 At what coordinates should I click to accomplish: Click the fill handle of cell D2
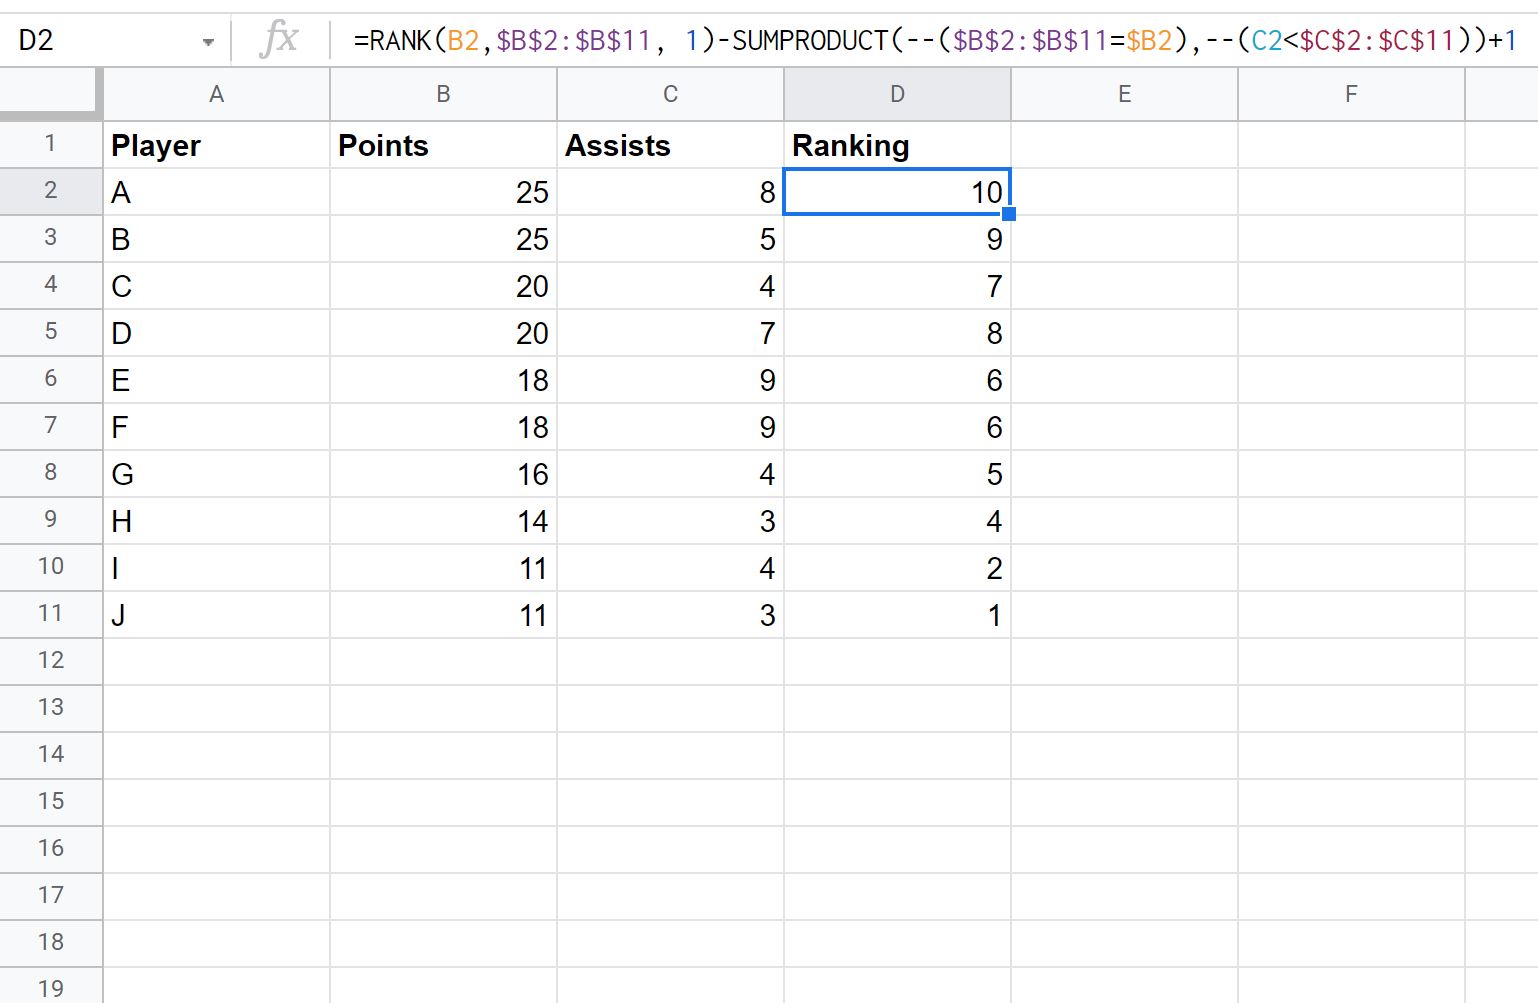tap(1009, 214)
